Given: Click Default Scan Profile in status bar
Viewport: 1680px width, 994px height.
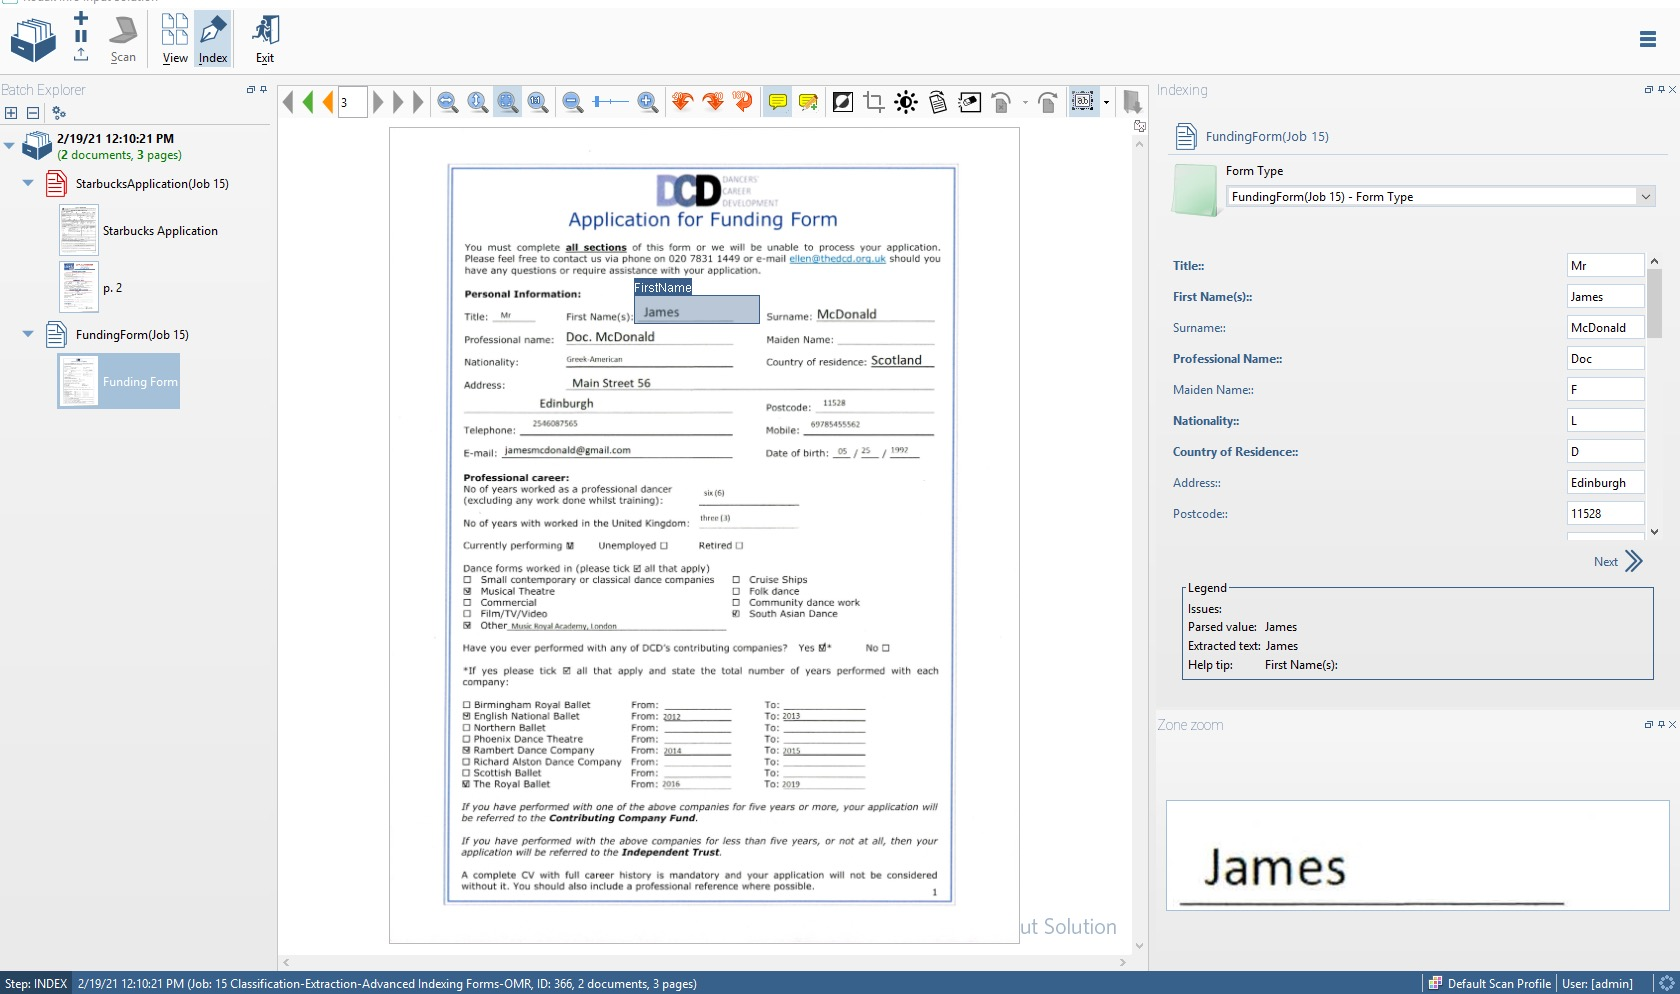Looking at the screenshot, I should [x=1490, y=983].
